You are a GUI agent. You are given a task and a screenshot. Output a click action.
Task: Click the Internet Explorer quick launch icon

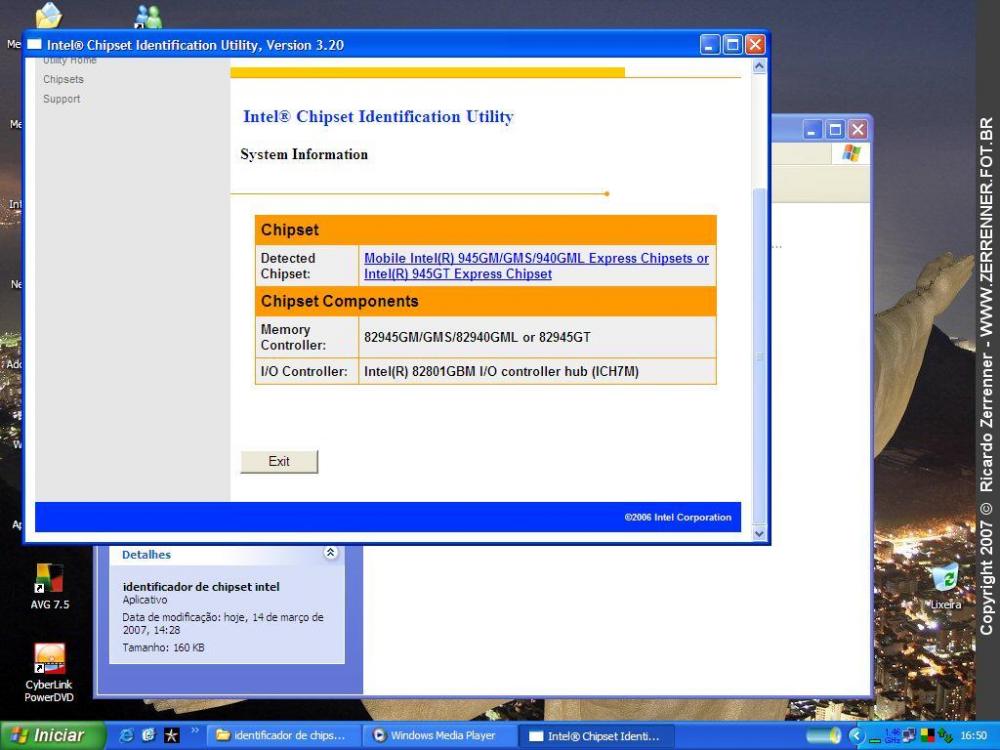pyautogui.click(x=126, y=736)
